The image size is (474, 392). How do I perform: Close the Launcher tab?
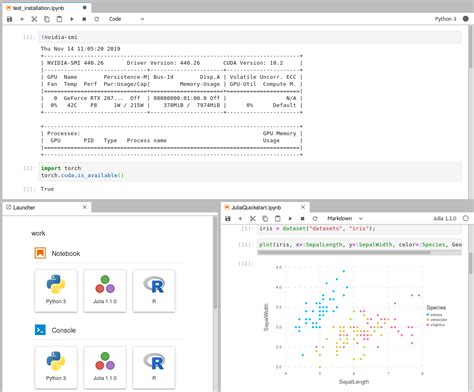(85, 207)
